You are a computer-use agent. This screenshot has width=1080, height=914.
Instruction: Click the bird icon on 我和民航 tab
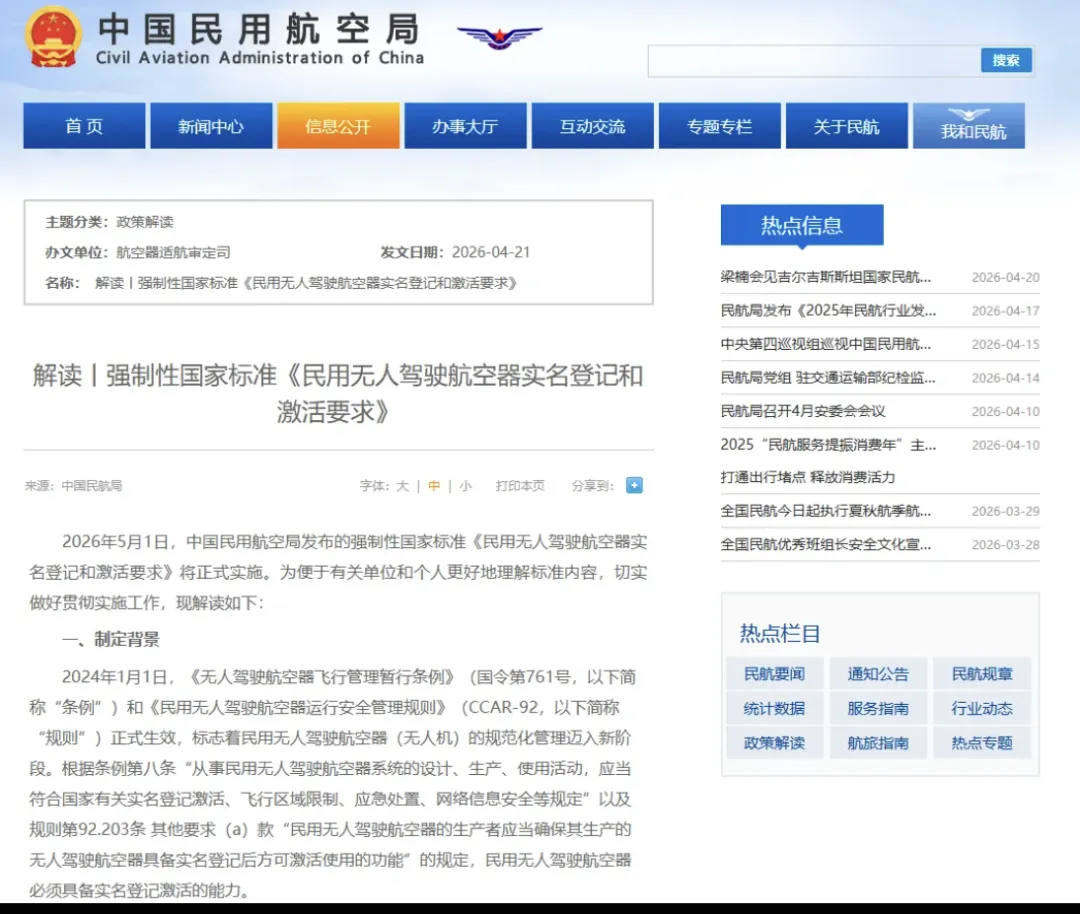tap(967, 112)
